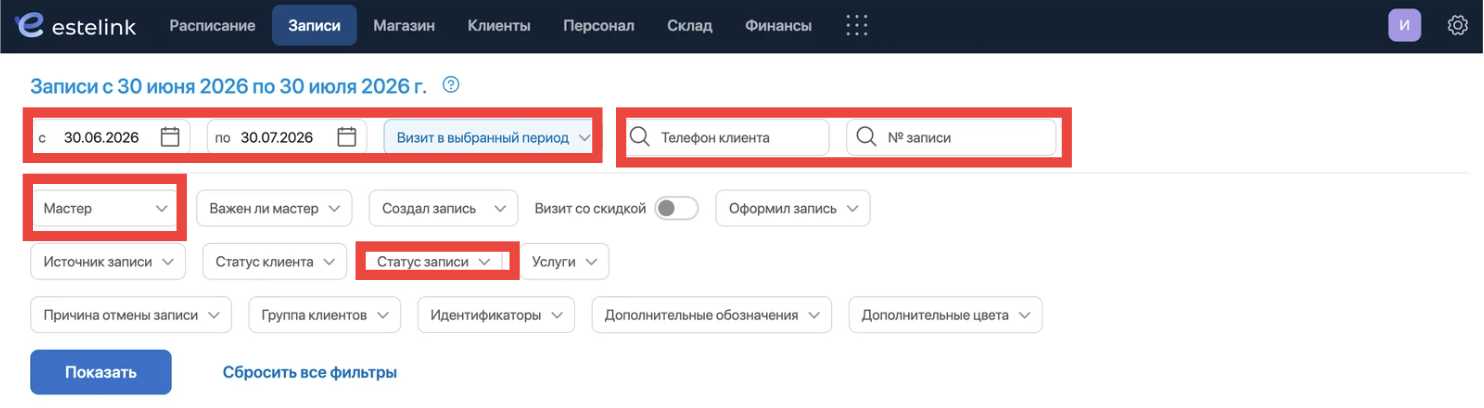The width and height of the screenshot is (1484, 408).
Task: Open the Причина отмены записи dropdown
Action: click(131, 314)
